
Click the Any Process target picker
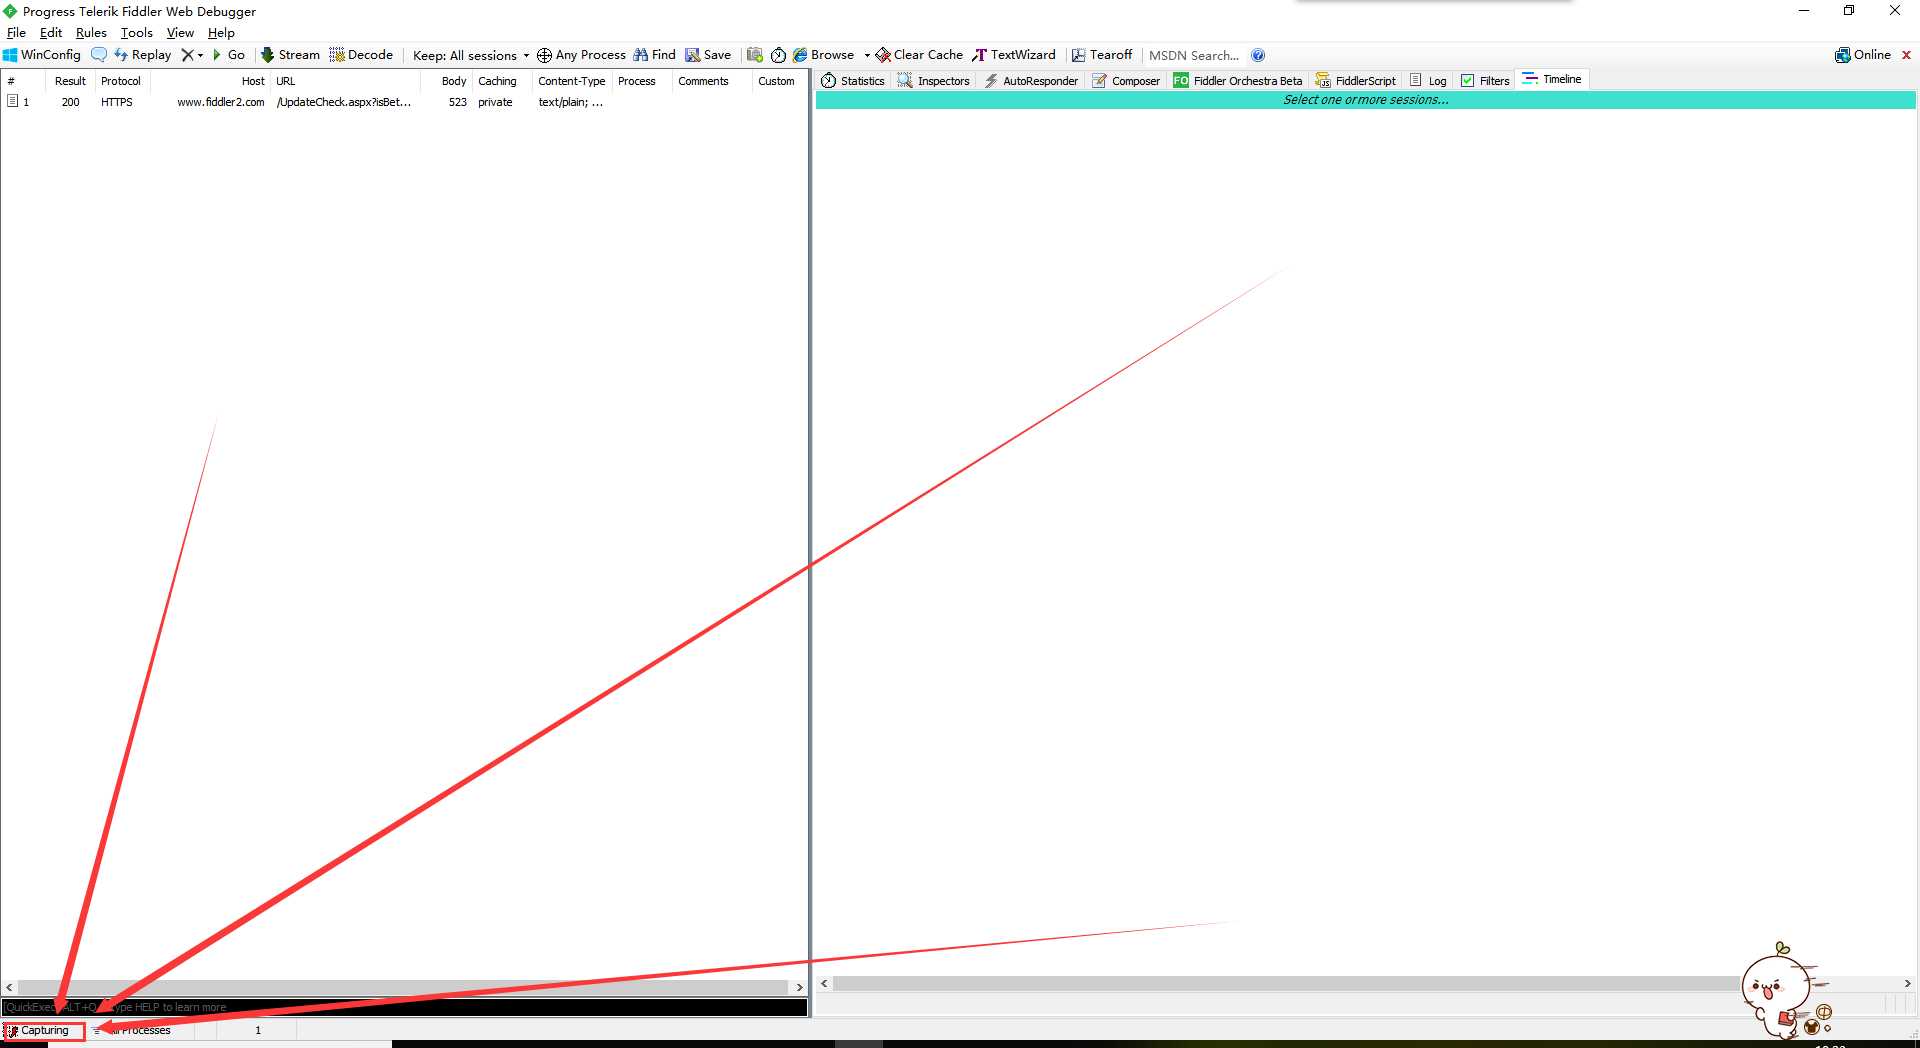[581, 55]
